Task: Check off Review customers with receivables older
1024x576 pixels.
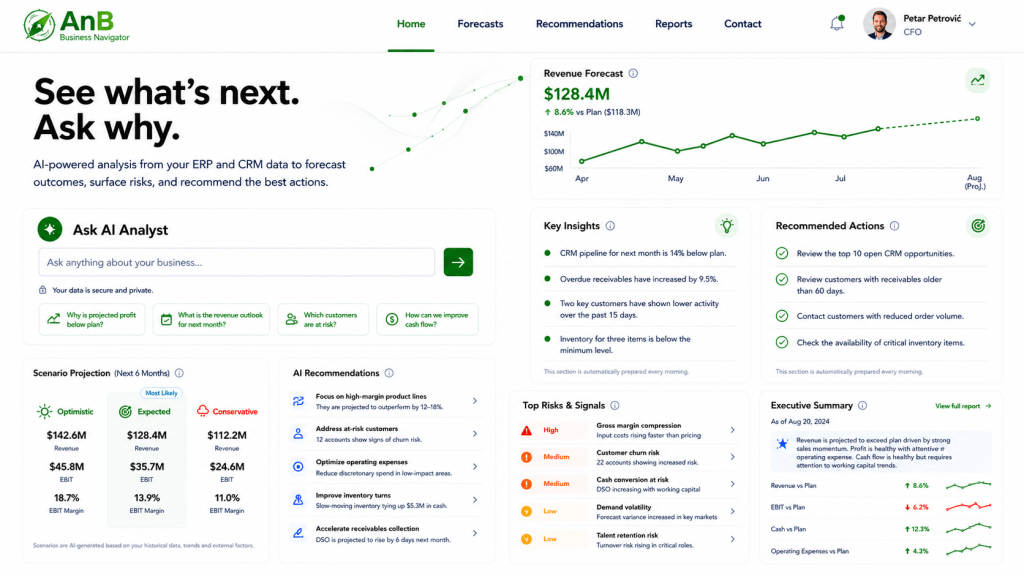Action: click(x=782, y=280)
